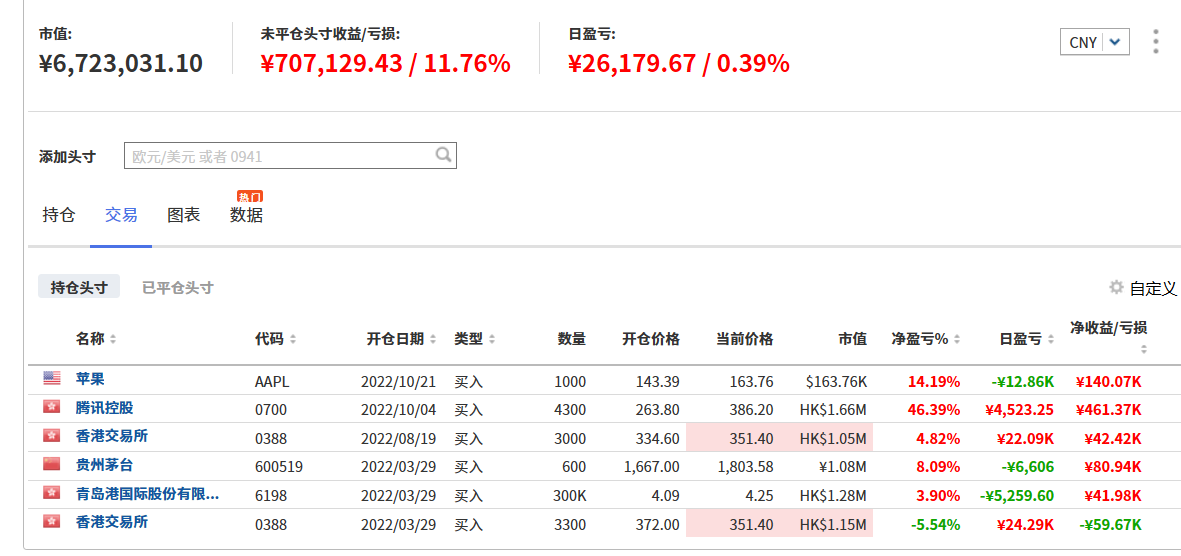
Task: Open the 贵州茅台 stock link
Action: pos(105,465)
